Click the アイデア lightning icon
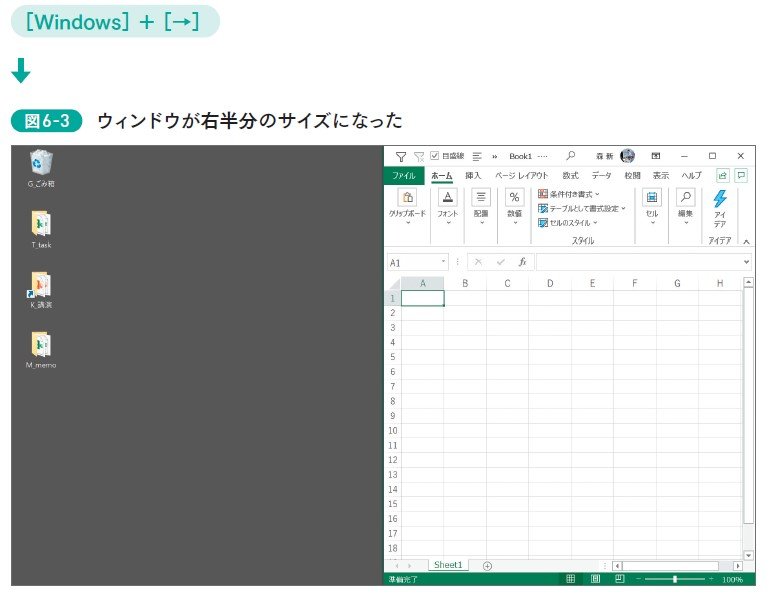This screenshot has width=774, height=598. click(720, 199)
